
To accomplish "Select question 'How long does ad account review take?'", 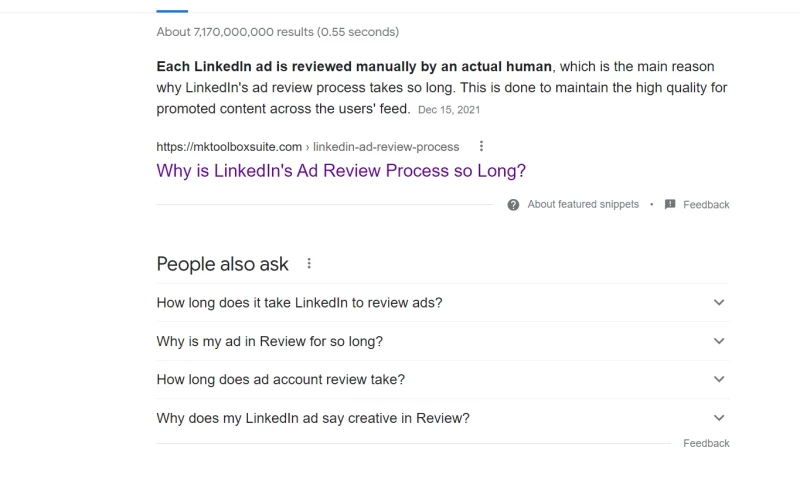I will [280, 379].
